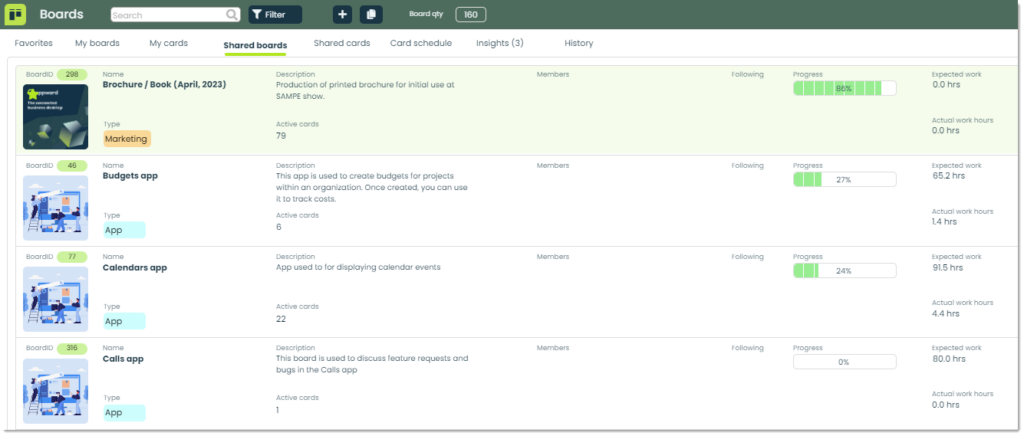Open the Calendars app board thumbnail
The image size is (1024, 436).
[x=56, y=299]
